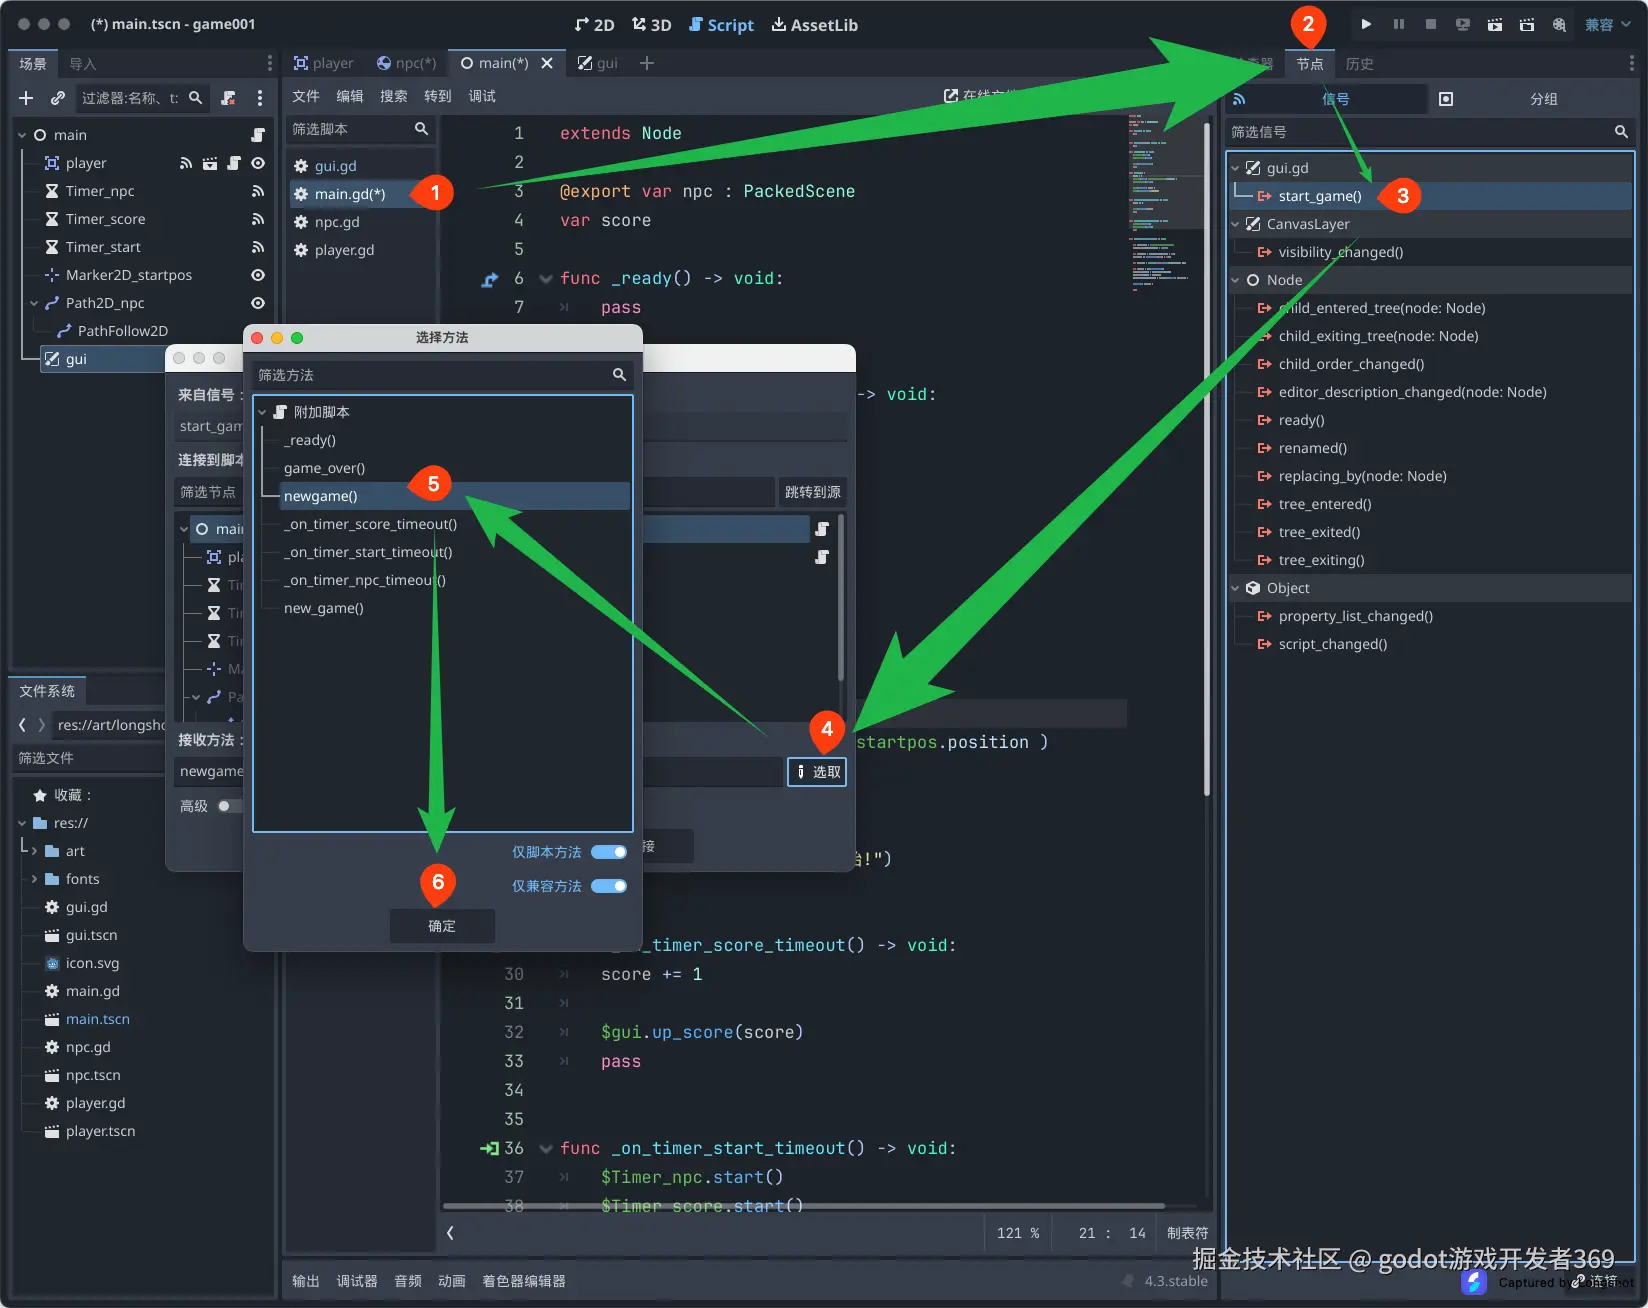Pause the running project
This screenshot has height=1308, width=1648.
pyautogui.click(x=1398, y=24)
